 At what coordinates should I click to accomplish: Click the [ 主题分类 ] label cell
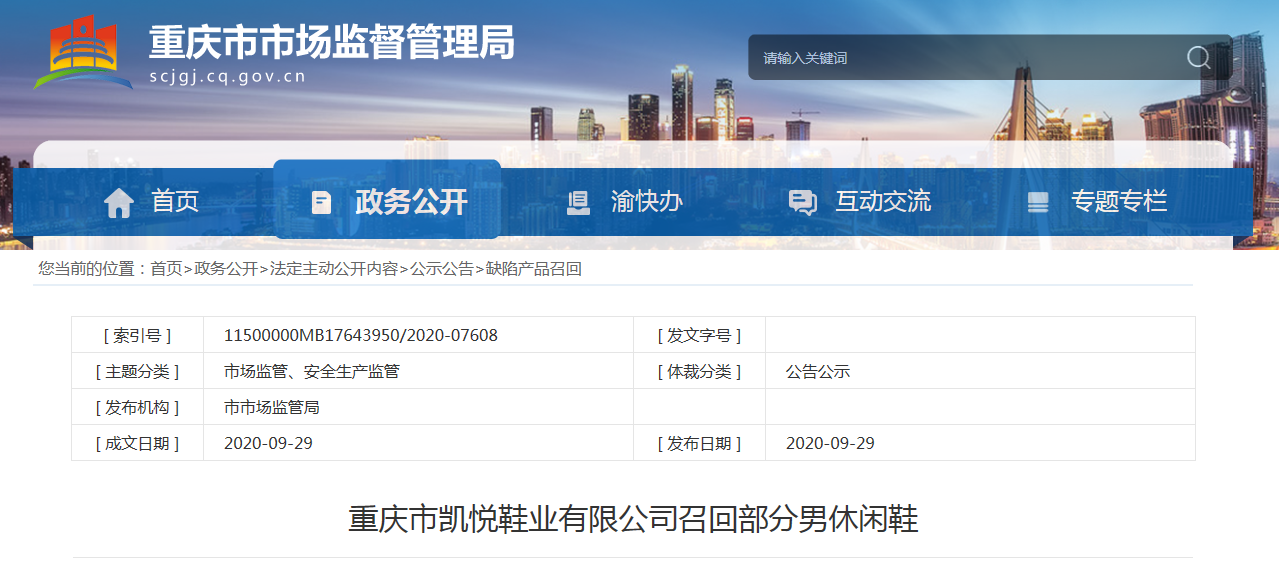tap(138, 371)
